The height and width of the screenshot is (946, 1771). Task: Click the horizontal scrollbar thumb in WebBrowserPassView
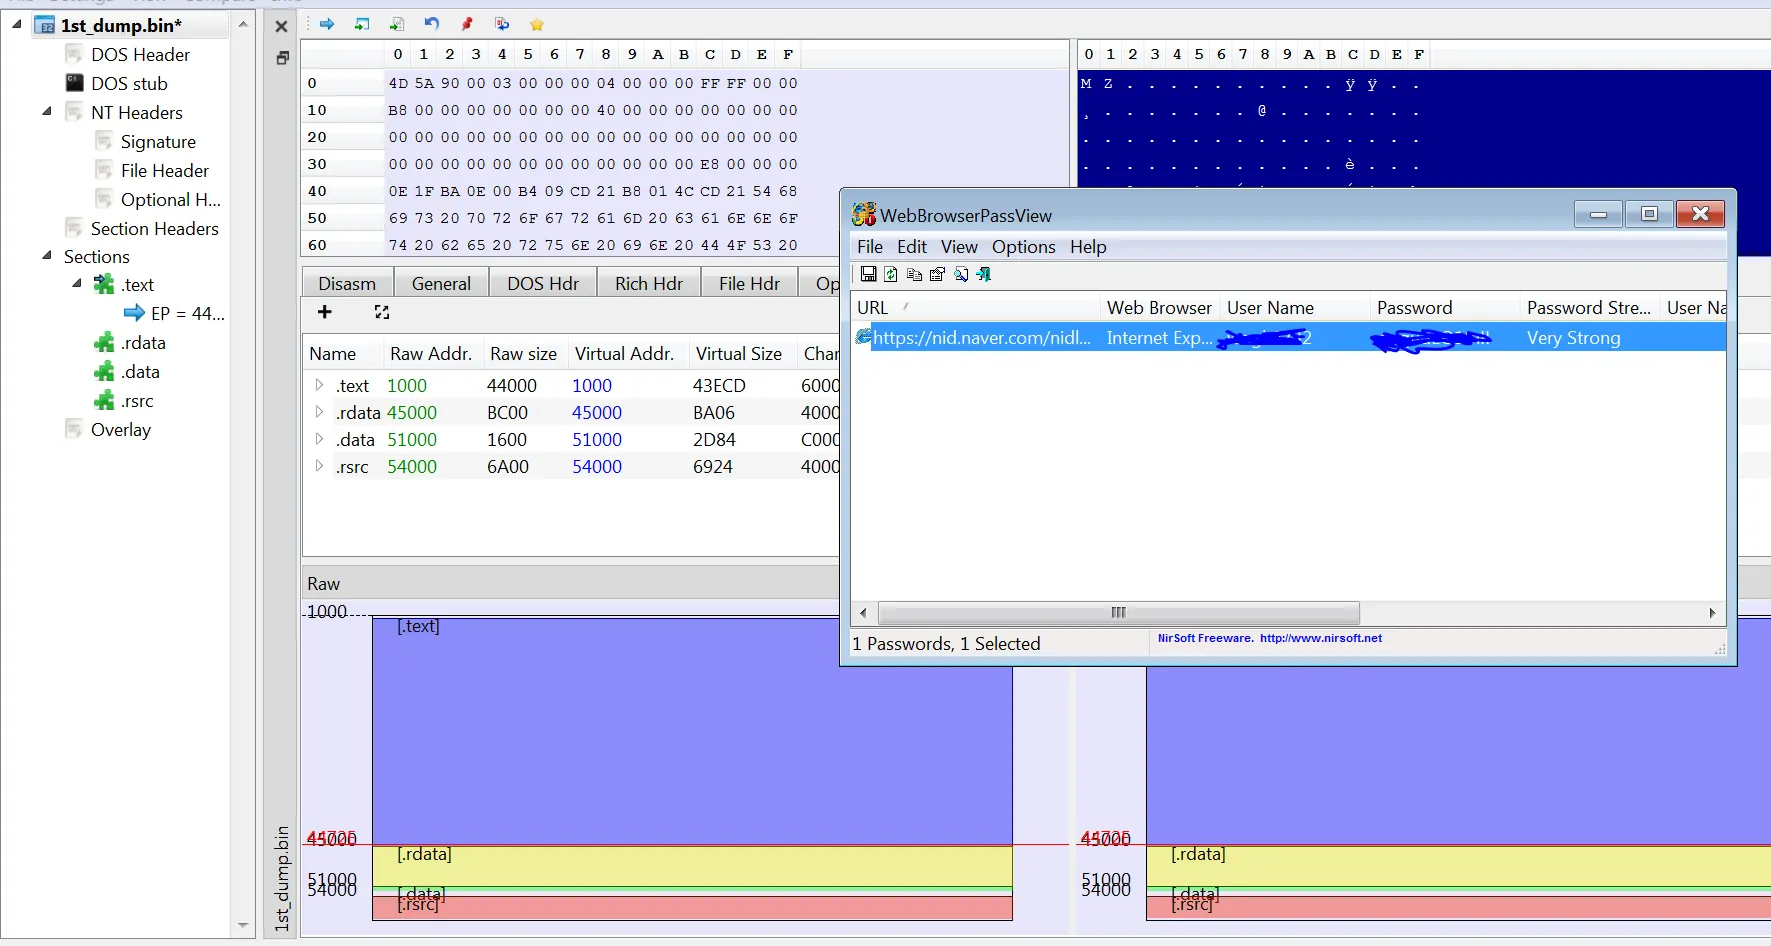1118,613
